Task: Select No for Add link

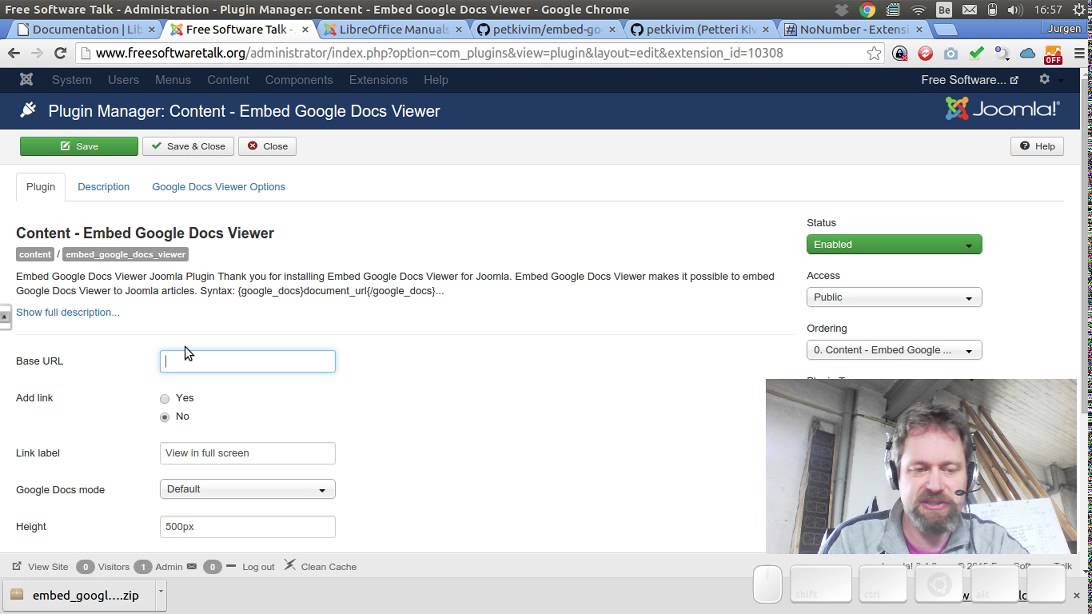Action: coord(164,417)
